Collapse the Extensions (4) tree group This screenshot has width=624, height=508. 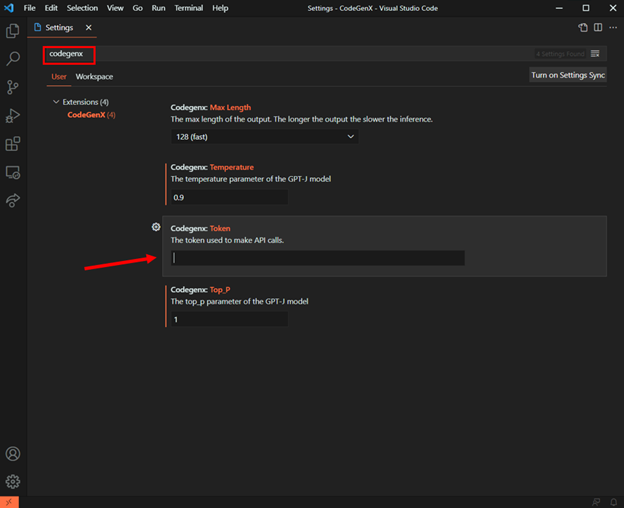56,102
